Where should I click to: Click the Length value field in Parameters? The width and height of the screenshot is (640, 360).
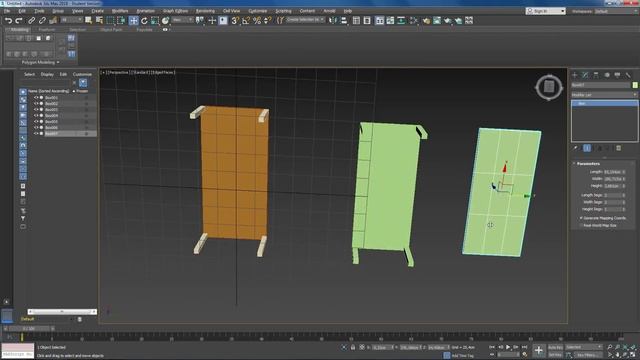[612, 172]
